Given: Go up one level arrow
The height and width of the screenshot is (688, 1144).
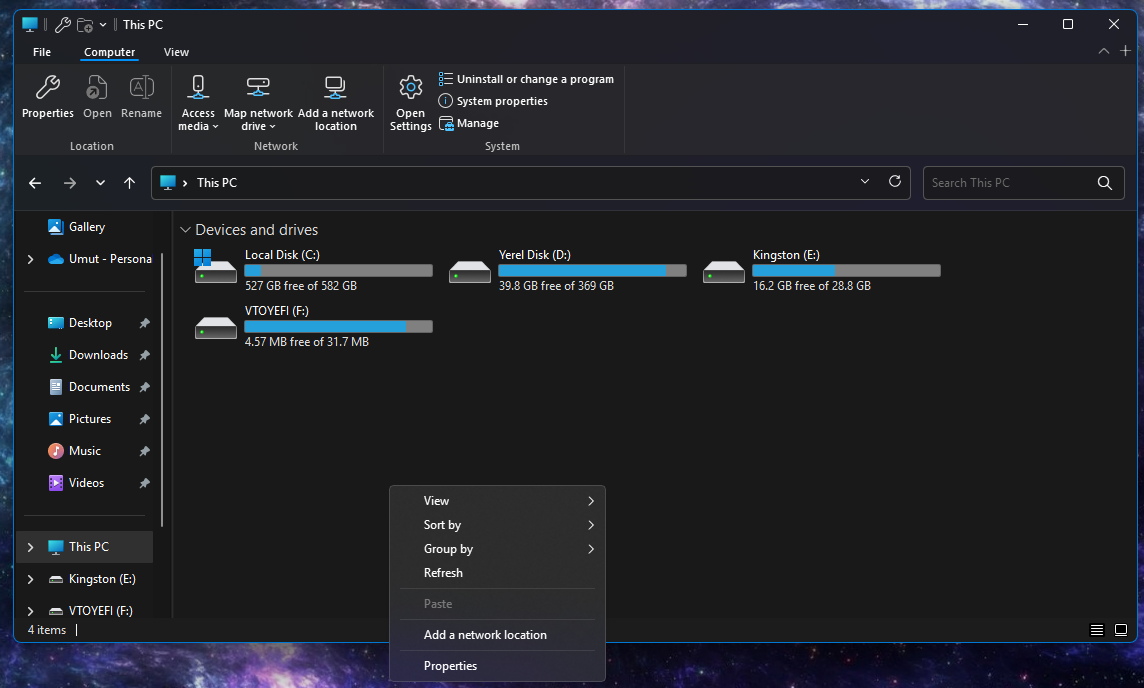Looking at the screenshot, I should click(x=129, y=183).
